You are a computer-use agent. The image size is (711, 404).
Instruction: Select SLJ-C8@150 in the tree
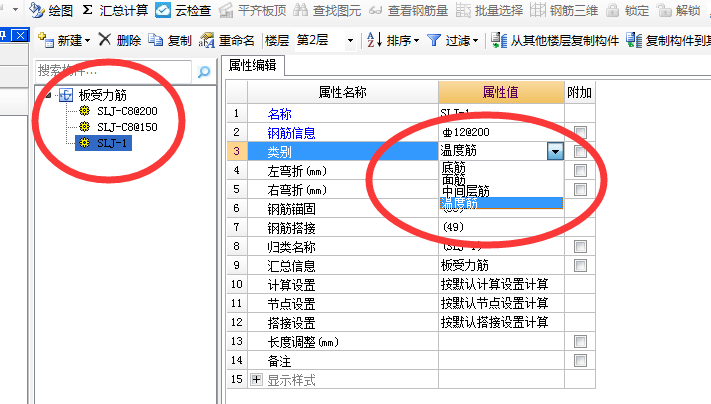(127, 127)
